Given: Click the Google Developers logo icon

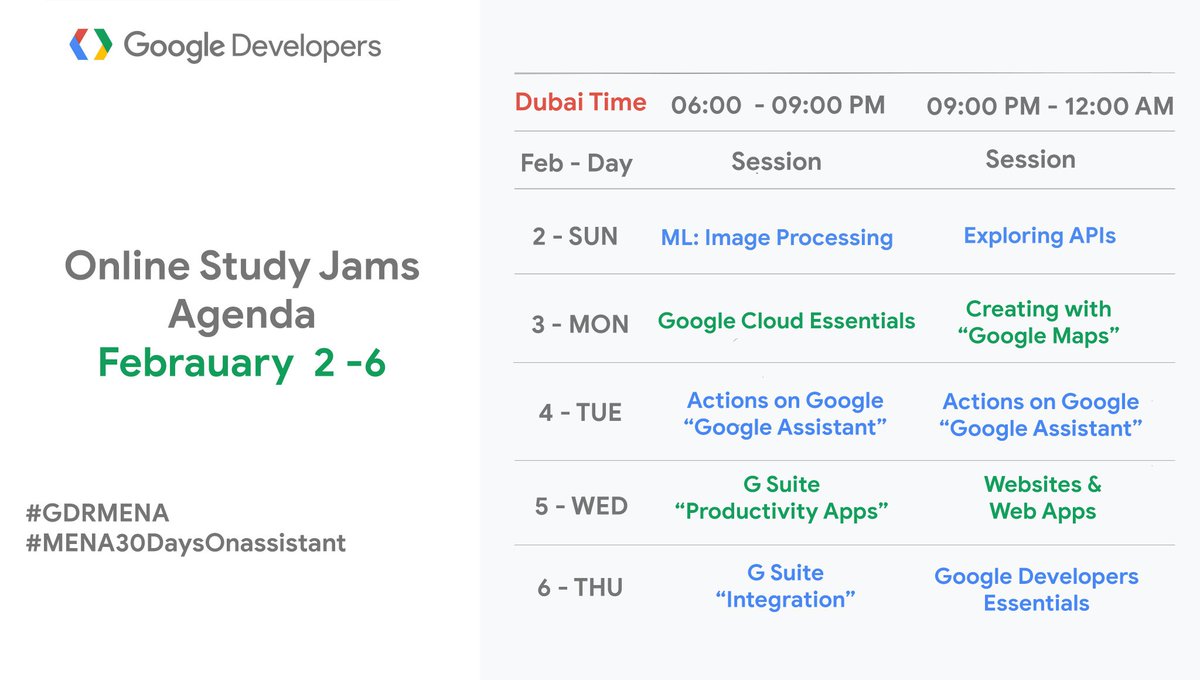Looking at the screenshot, I should [92, 45].
